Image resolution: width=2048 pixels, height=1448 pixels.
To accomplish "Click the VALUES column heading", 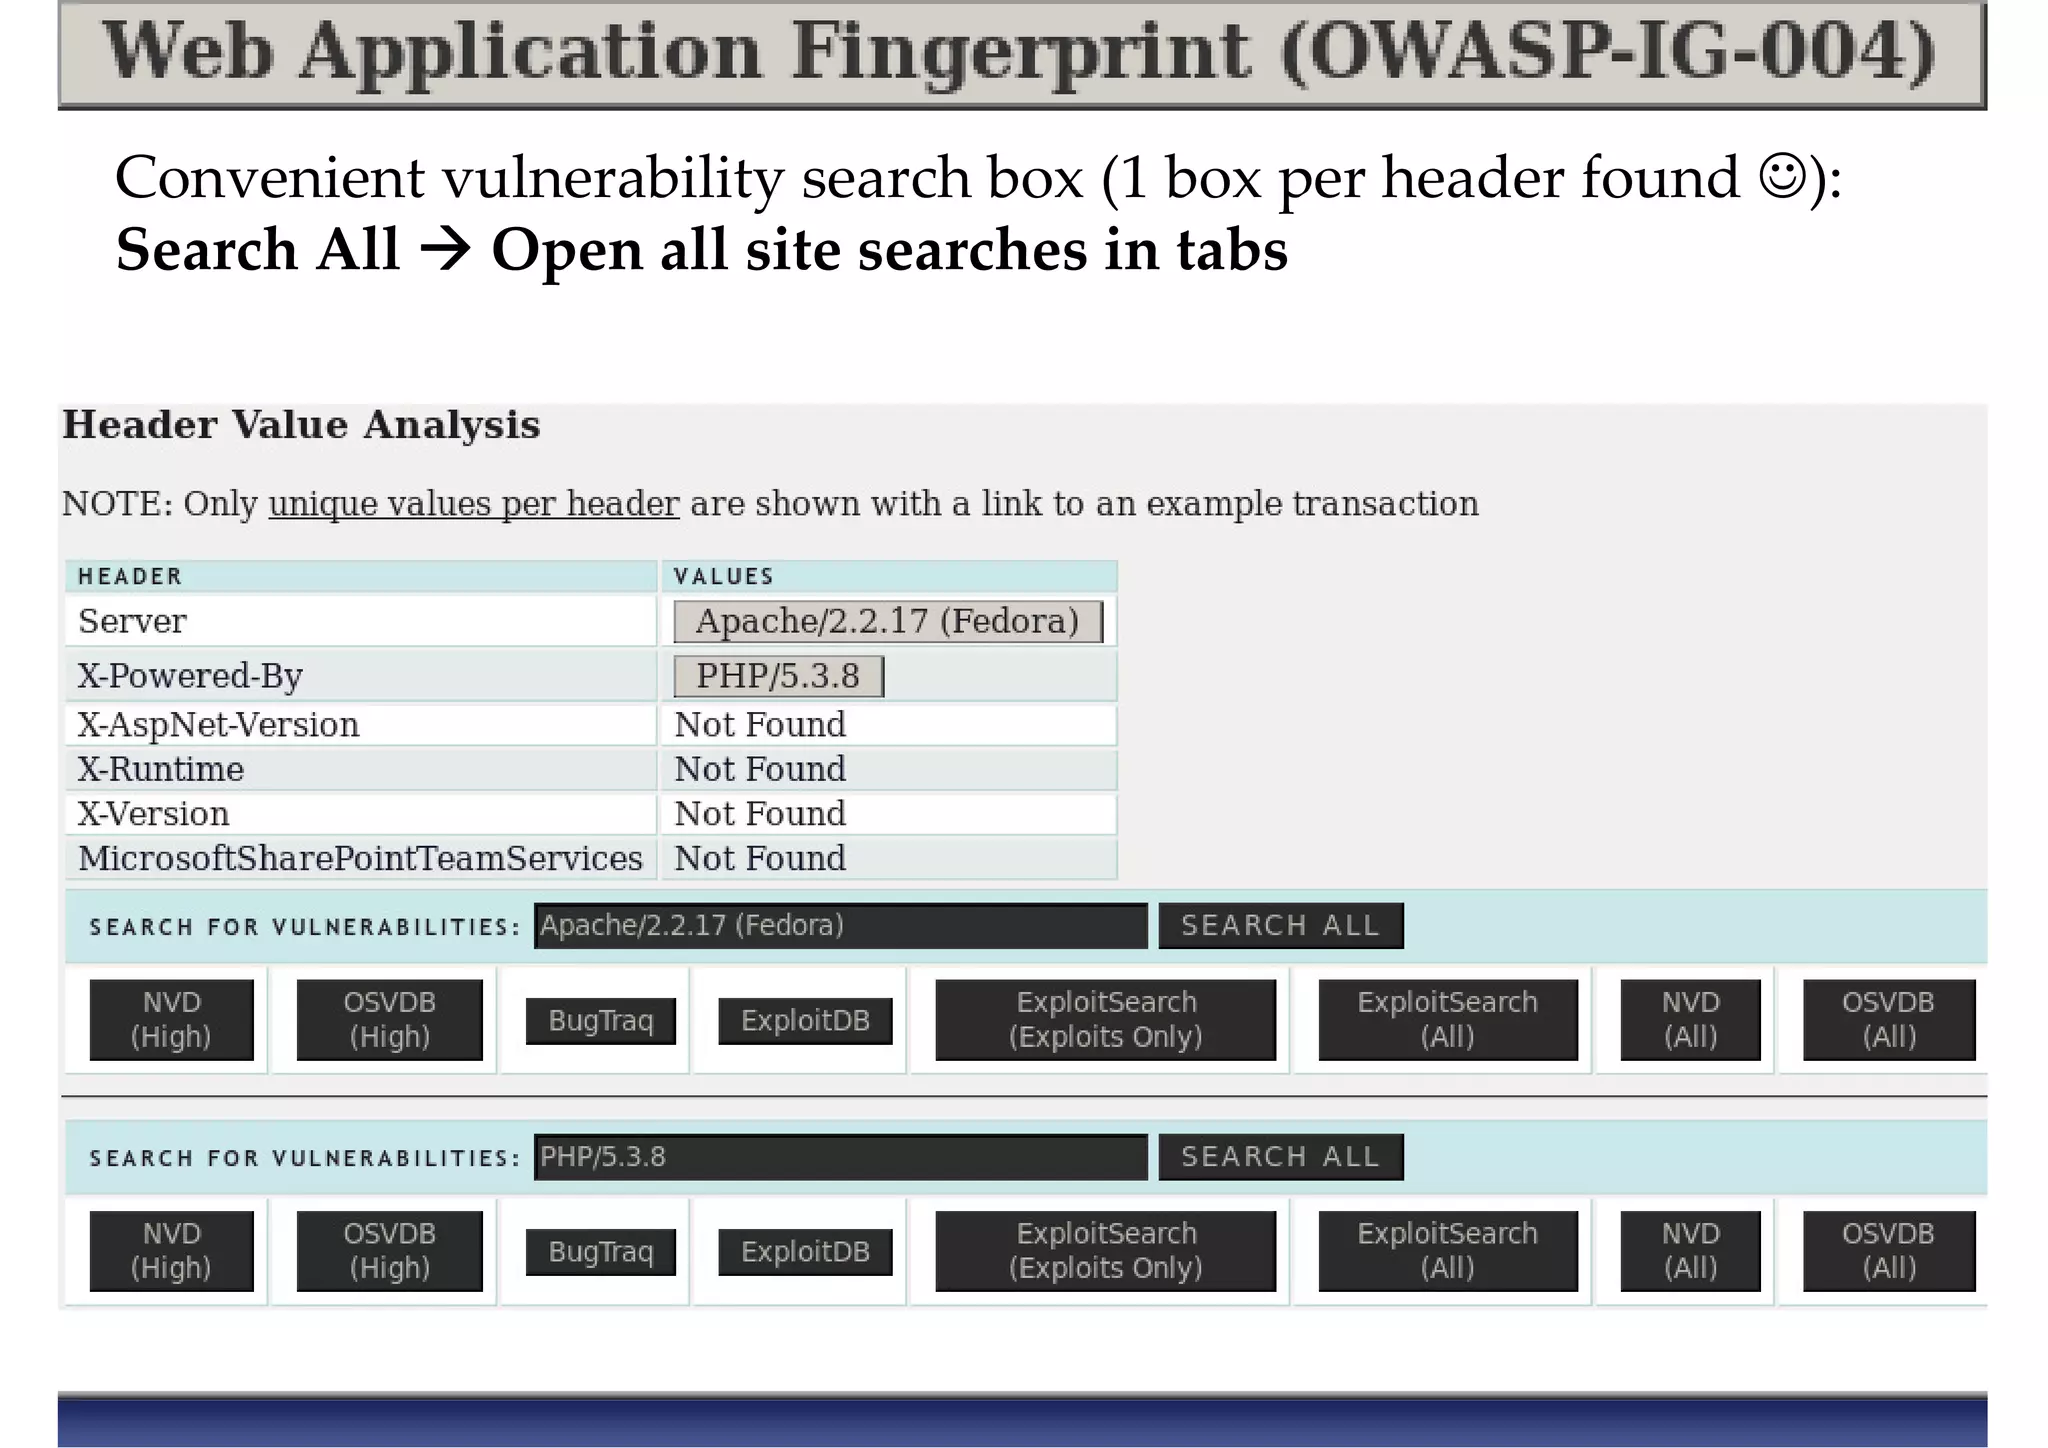I will point(889,576).
